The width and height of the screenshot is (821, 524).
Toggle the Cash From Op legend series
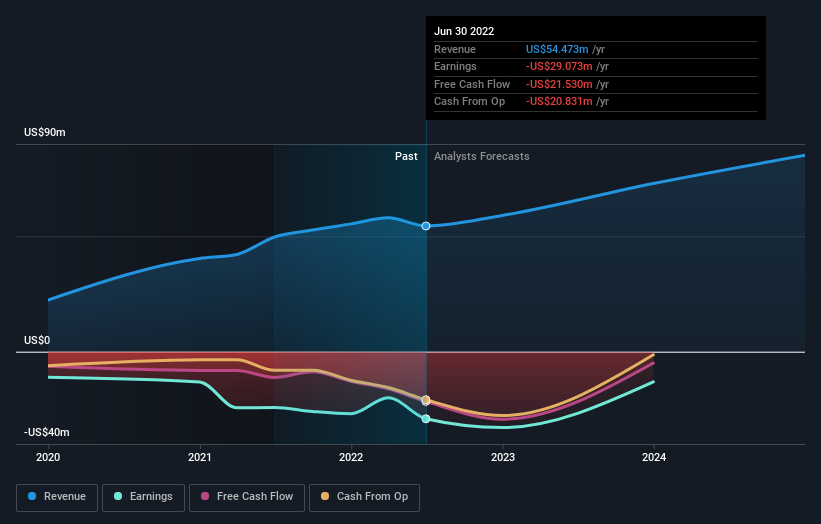tap(364, 497)
